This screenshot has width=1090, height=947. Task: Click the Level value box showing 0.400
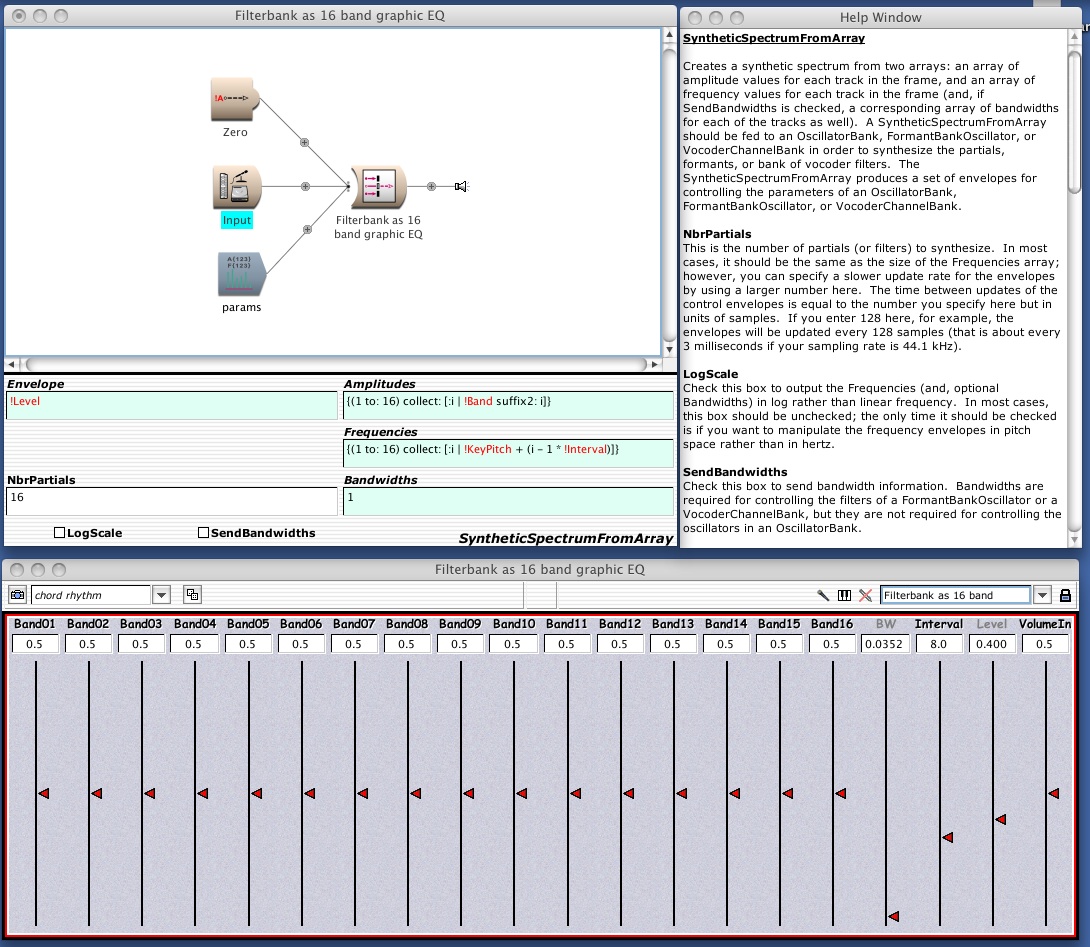coord(992,644)
